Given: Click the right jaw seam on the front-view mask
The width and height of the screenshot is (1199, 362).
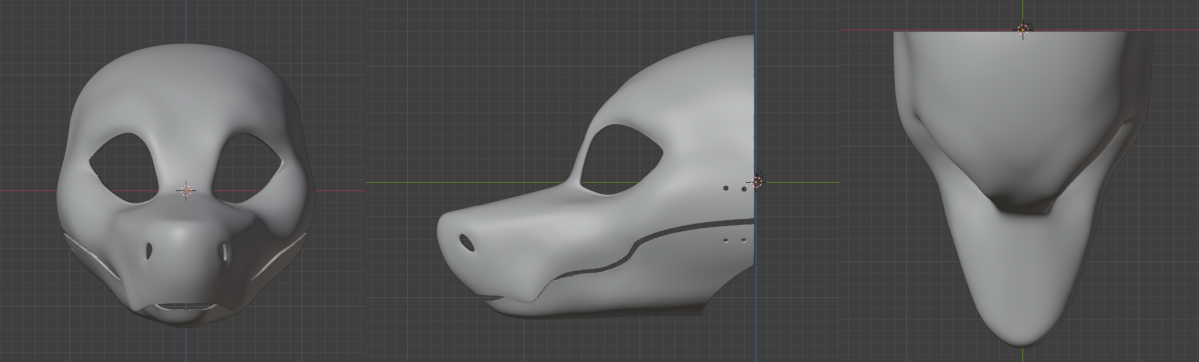Looking at the screenshot, I should click(x=280, y=257).
